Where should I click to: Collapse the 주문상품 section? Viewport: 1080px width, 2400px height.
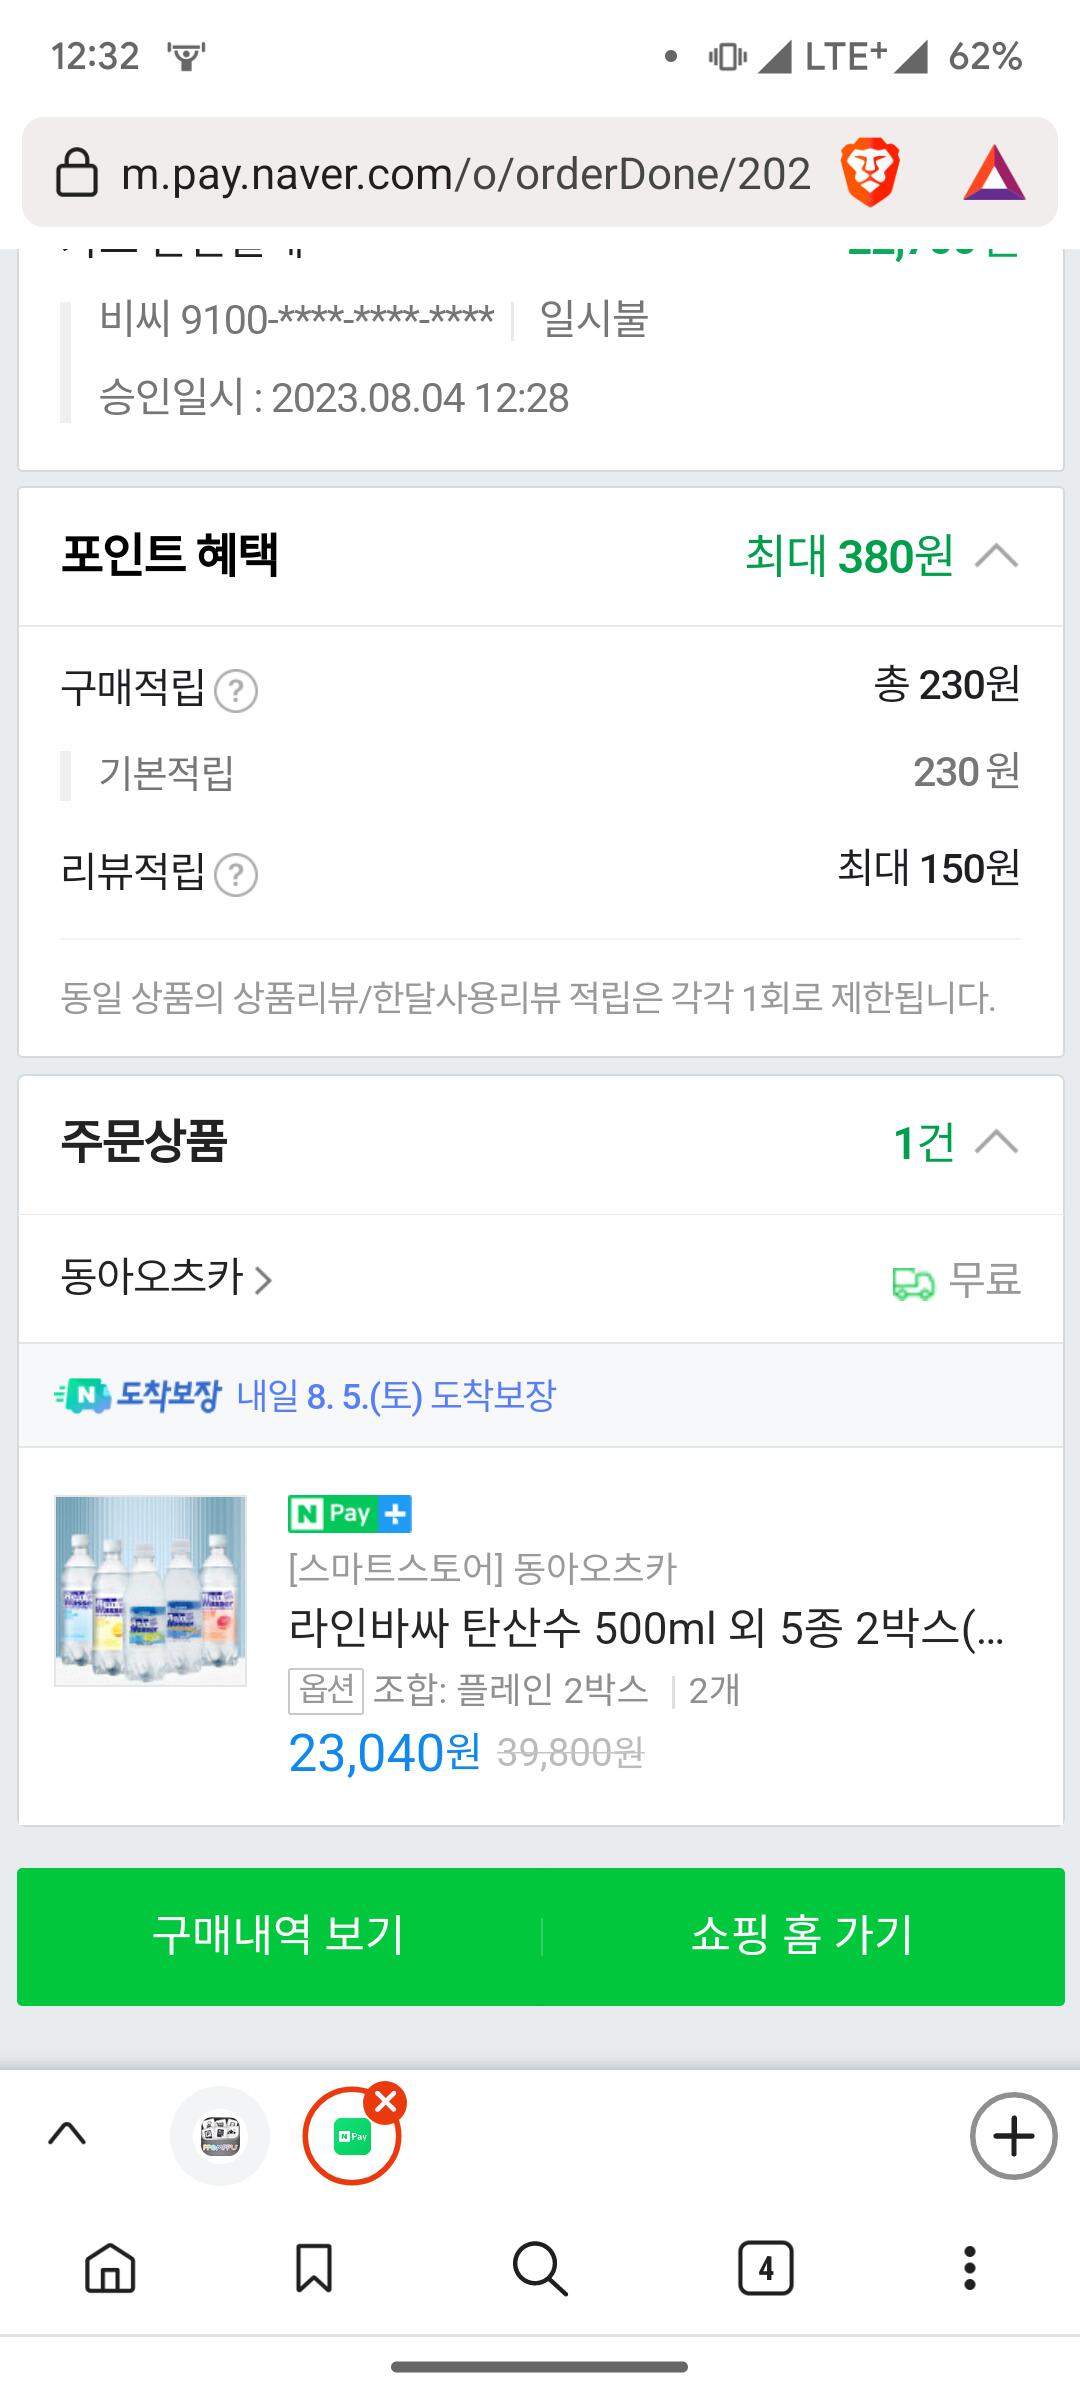(x=996, y=1142)
